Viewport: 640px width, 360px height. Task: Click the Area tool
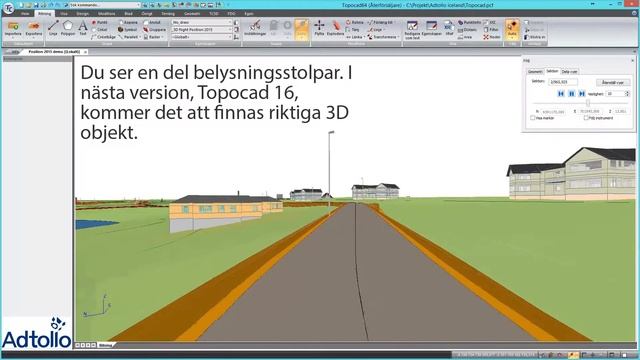465,37
